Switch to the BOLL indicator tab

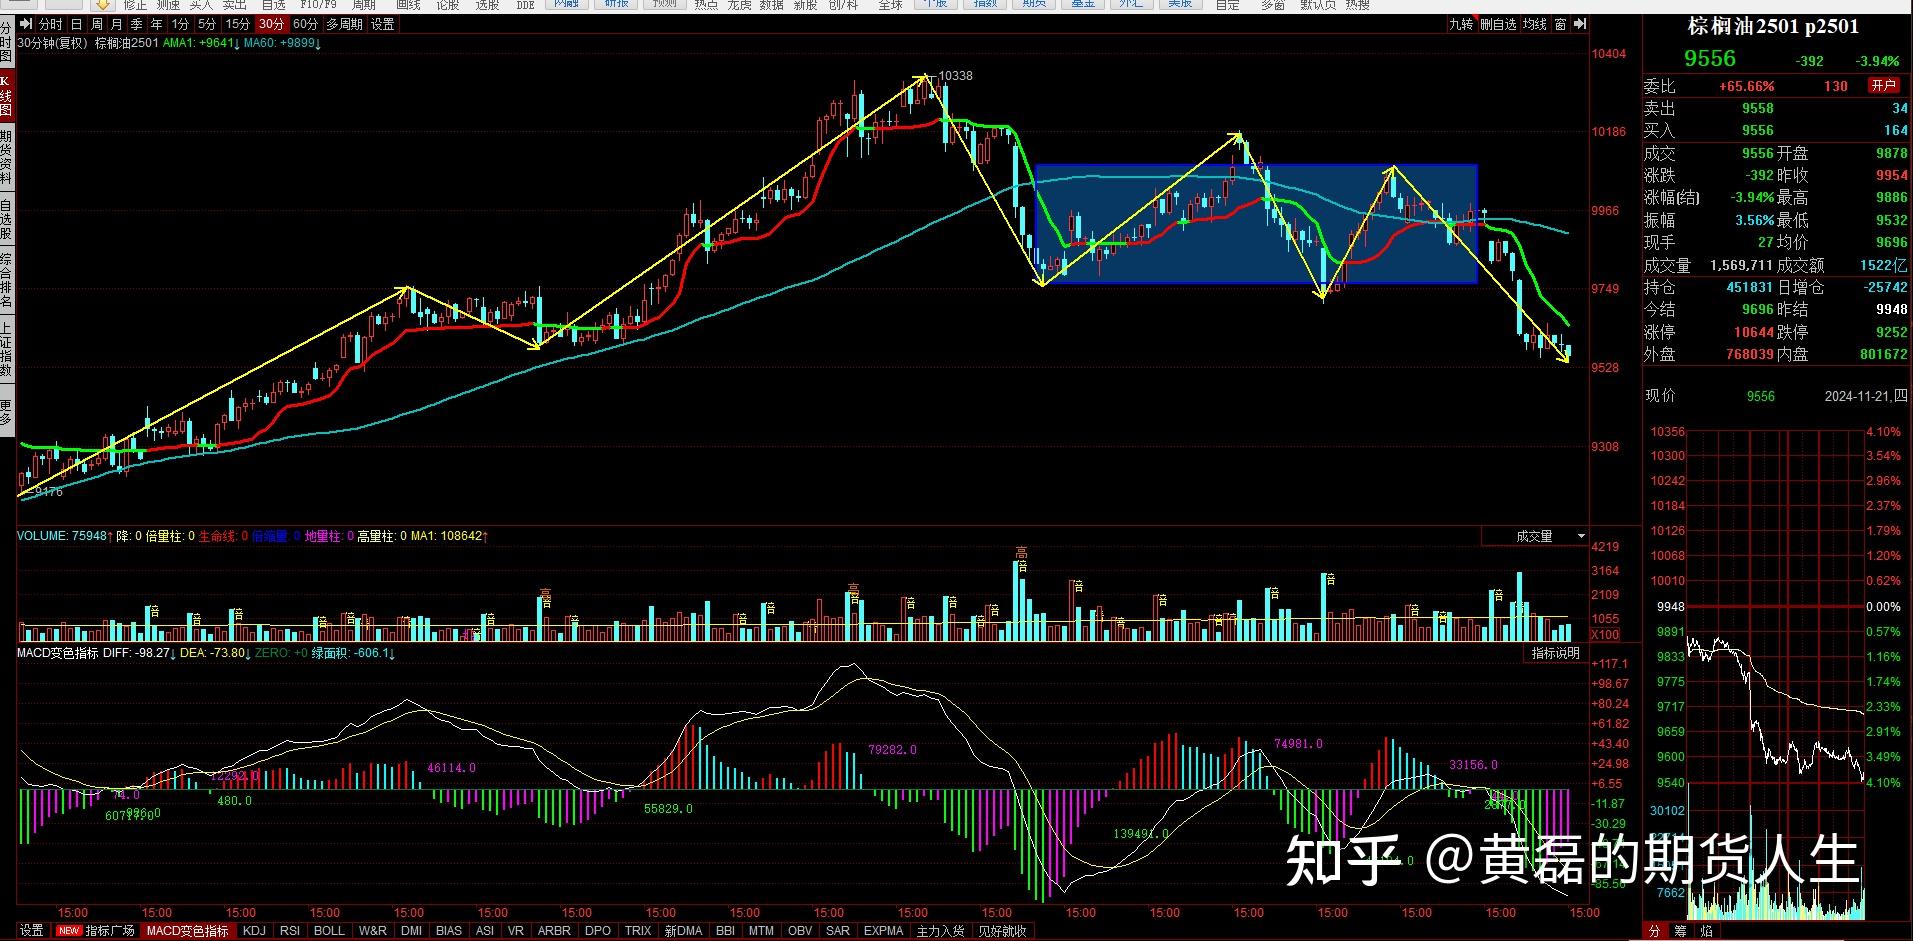[x=329, y=931]
